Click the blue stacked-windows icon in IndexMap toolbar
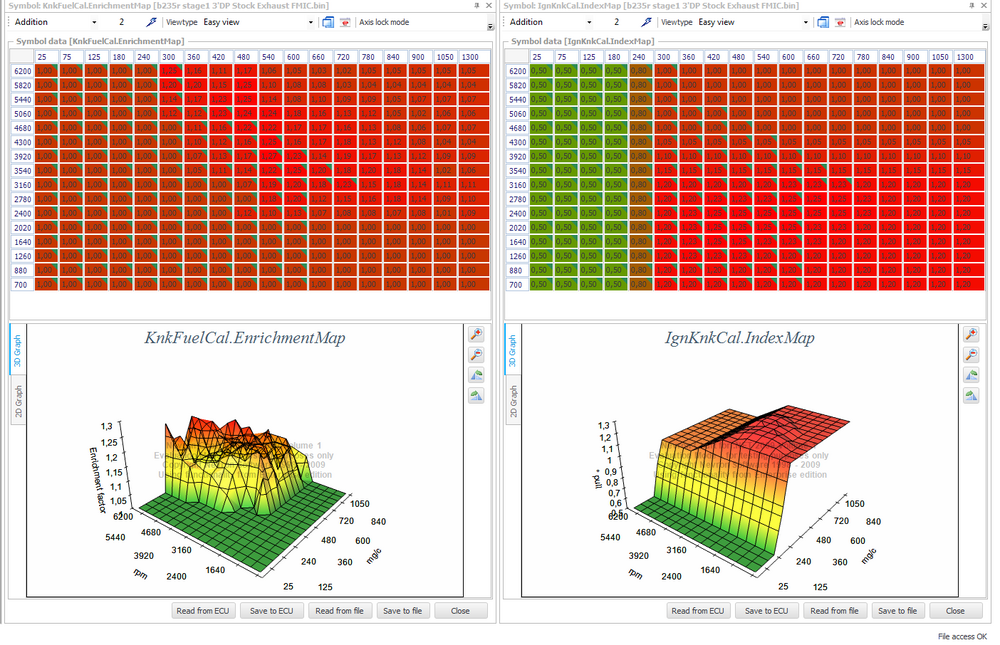The height and width of the screenshot is (645, 1000). pyautogui.click(x=823, y=22)
